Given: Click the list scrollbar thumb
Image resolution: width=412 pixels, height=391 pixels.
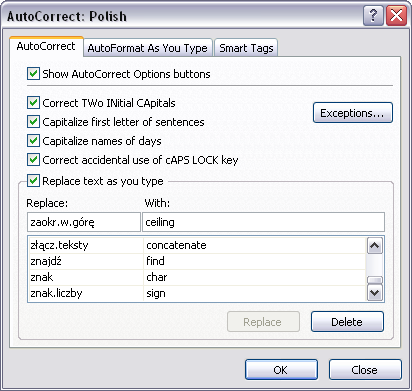Looking at the screenshot, I should click(375, 280).
